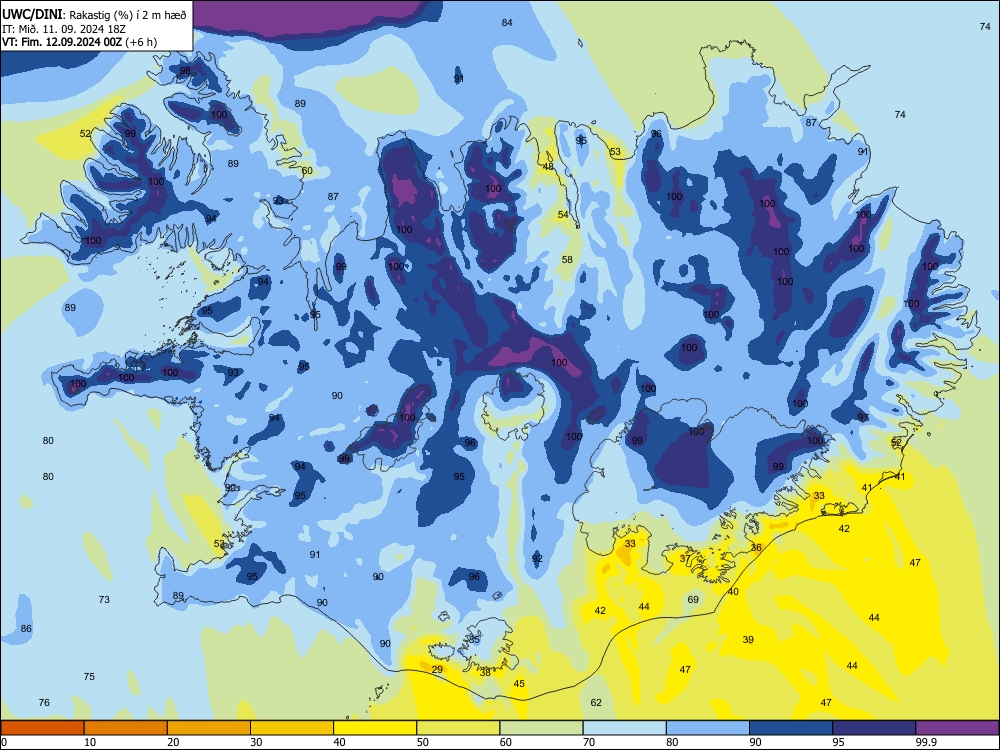Click the legend tick label '70'
This screenshot has height=750, width=1000.
tap(589, 742)
